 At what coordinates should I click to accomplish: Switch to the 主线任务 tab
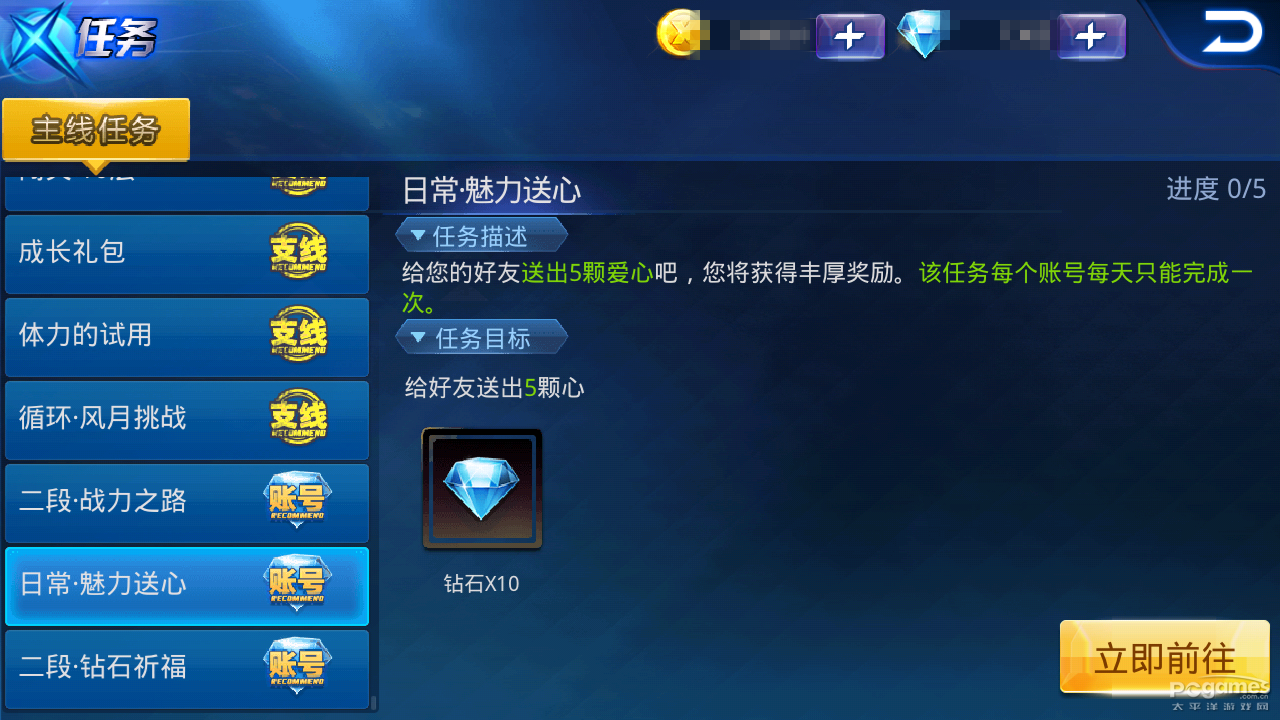tap(96, 130)
